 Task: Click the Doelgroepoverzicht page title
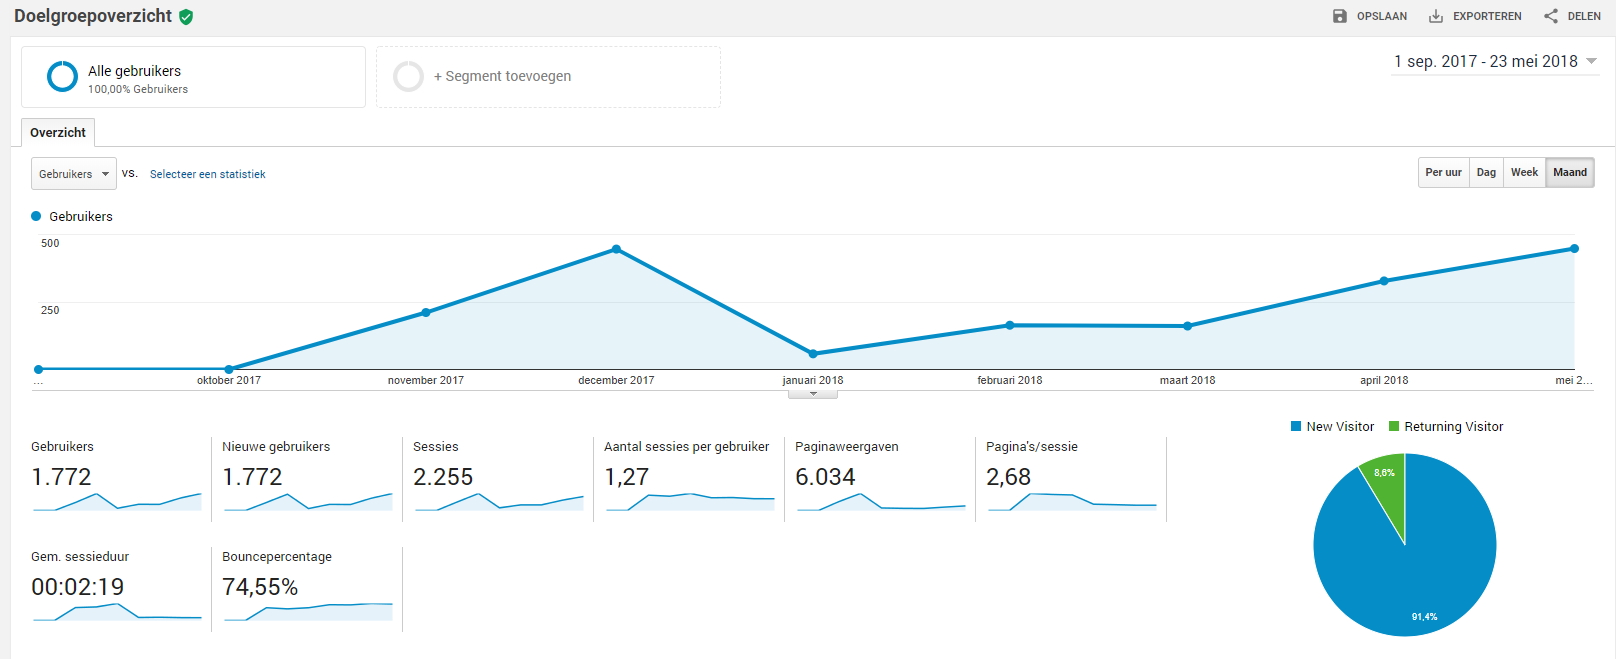tap(93, 16)
